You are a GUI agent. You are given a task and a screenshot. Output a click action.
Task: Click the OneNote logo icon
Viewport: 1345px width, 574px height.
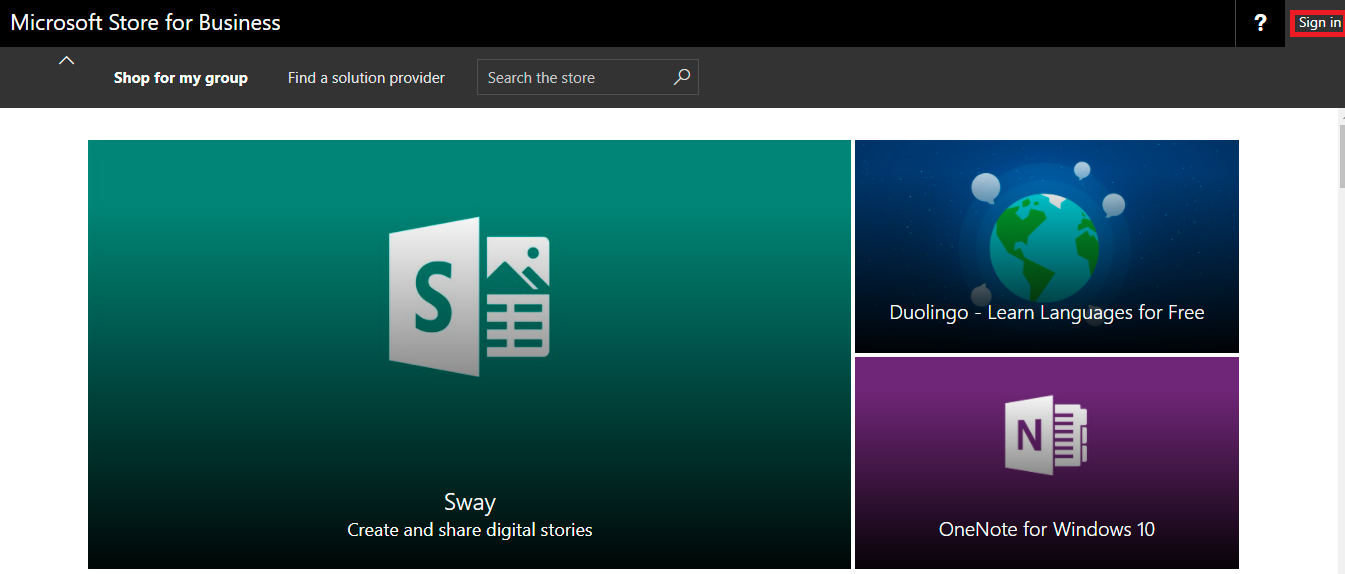click(1046, 435)
